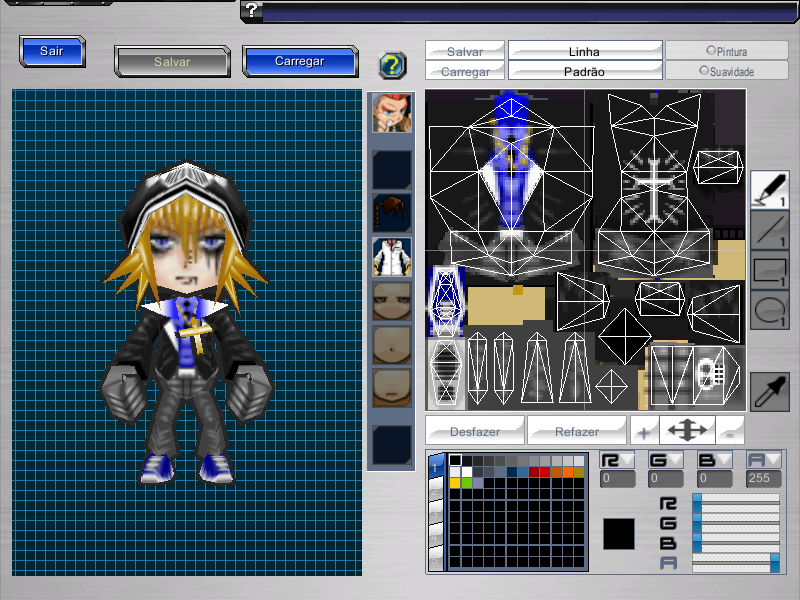Click the B color slider handle
Viewport: 800px width, 600px height.
pyautogui.click(x=697, y=542)
